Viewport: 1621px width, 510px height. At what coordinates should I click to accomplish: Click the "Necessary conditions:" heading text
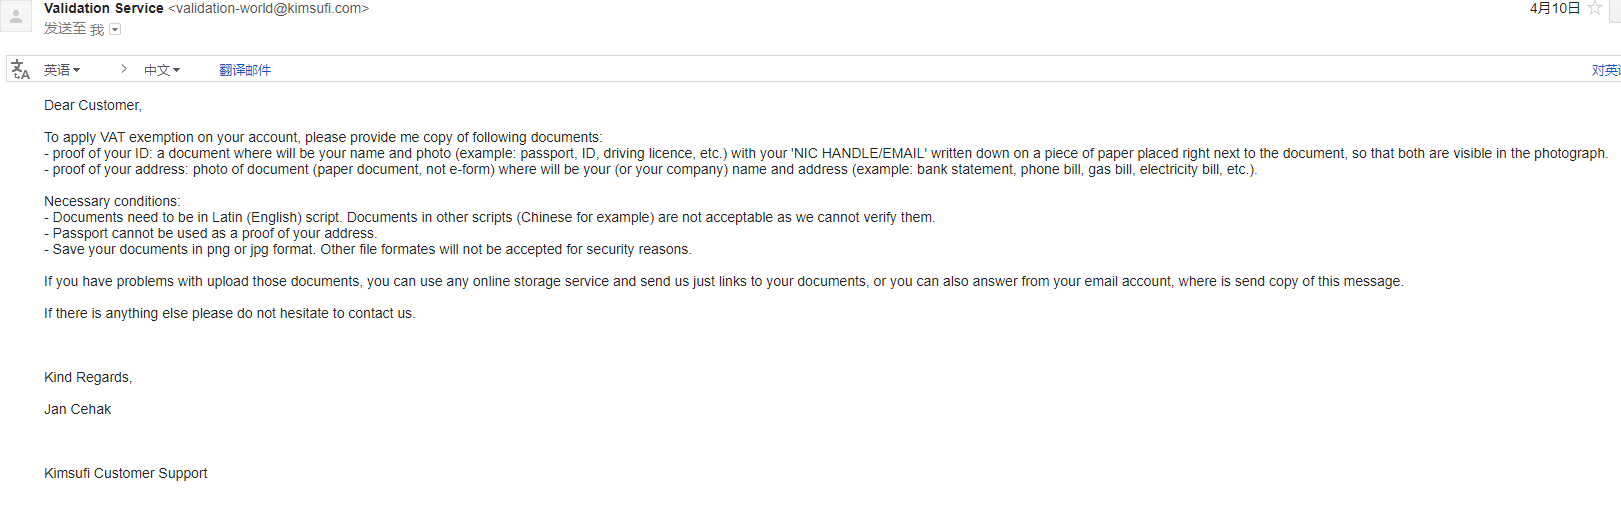(112, 201)
